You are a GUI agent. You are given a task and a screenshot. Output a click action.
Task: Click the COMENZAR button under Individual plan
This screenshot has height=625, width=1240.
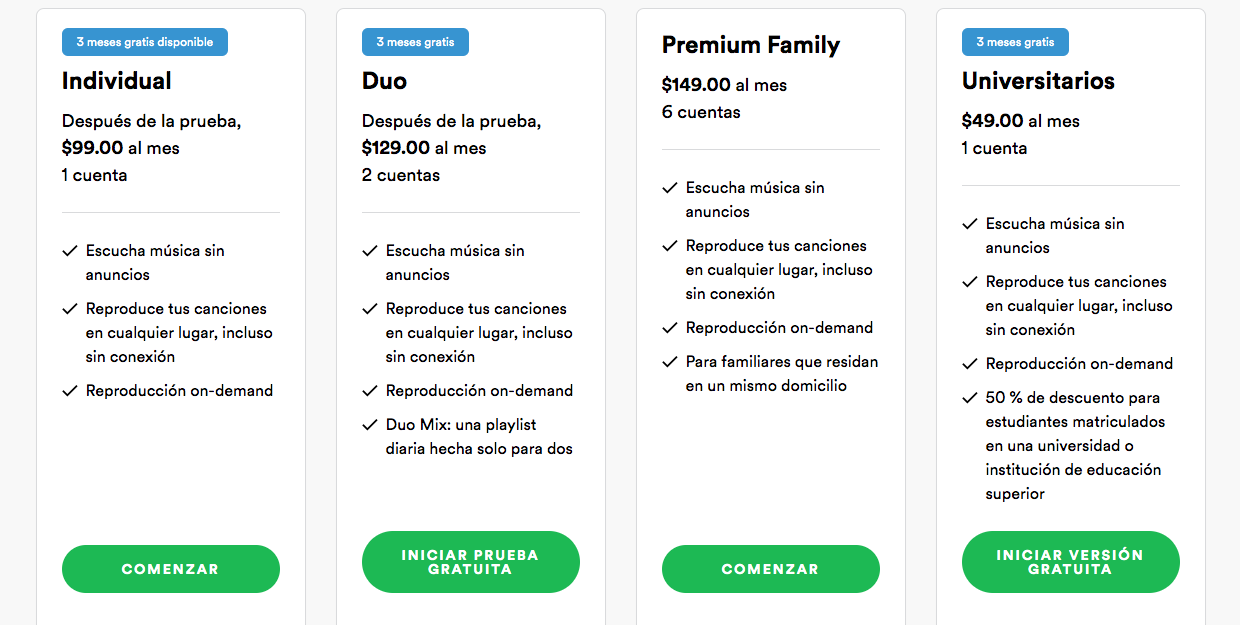[170, 568]
